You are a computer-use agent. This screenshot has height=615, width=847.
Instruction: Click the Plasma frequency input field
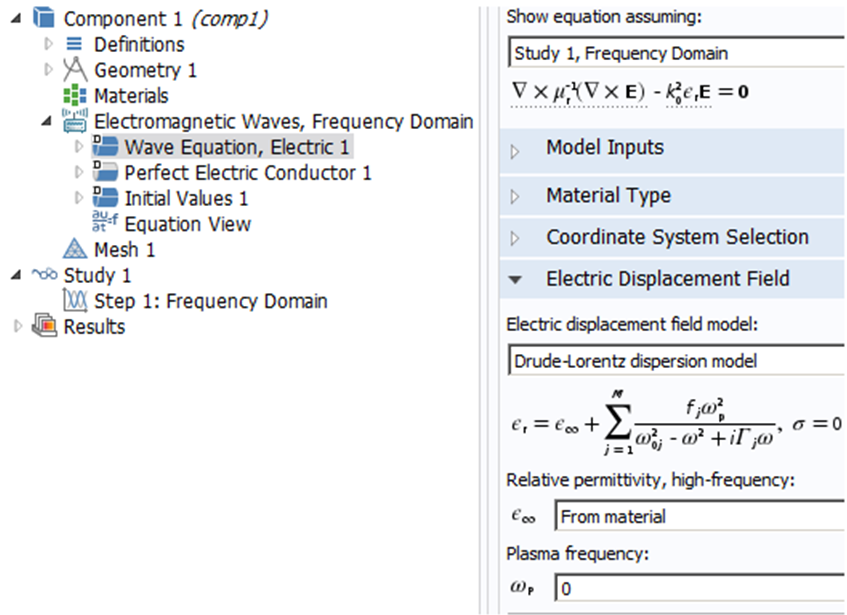(x=700, y=589)
